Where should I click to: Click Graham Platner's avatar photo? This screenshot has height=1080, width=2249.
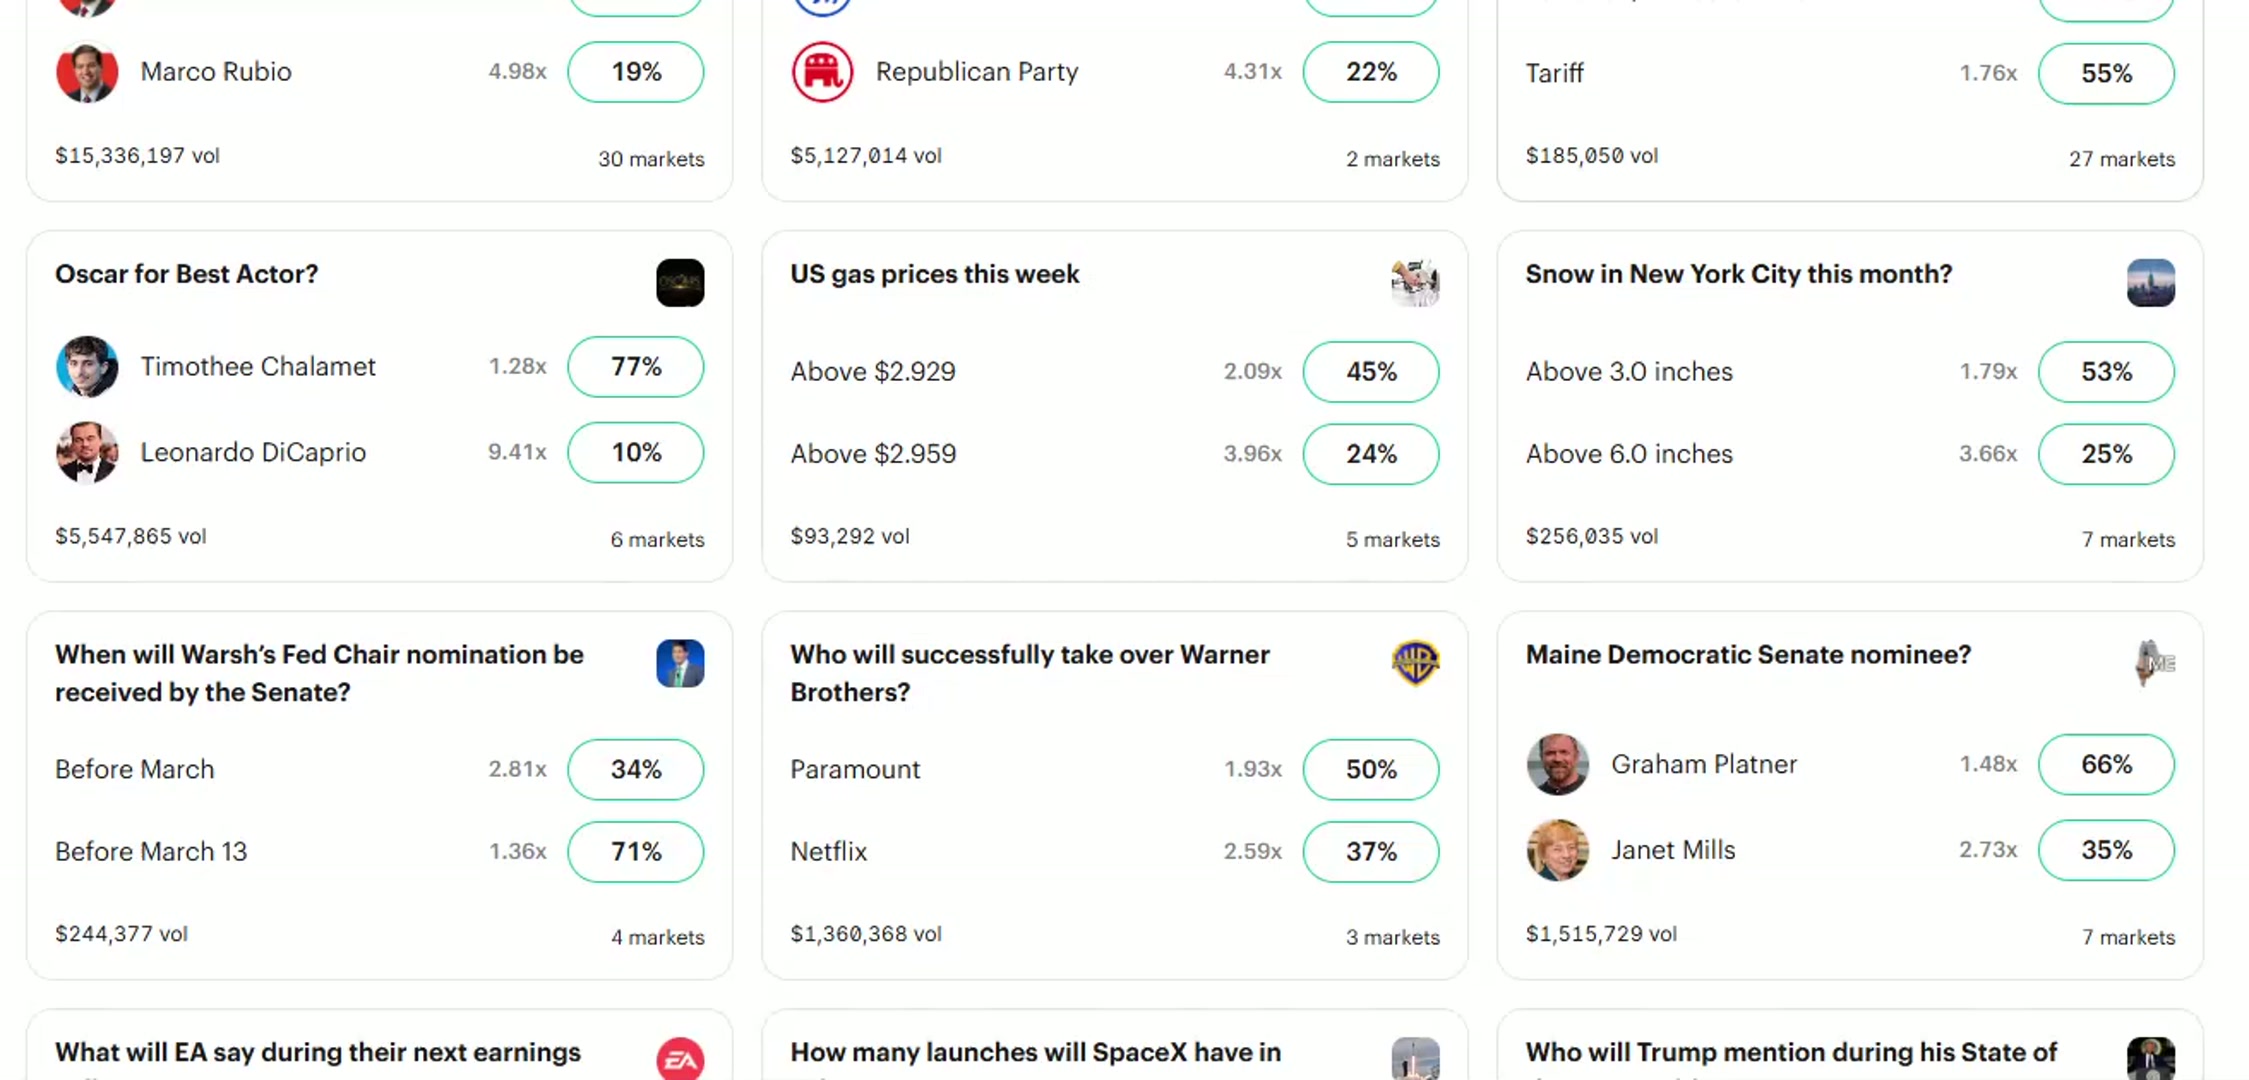[1557, 765]
